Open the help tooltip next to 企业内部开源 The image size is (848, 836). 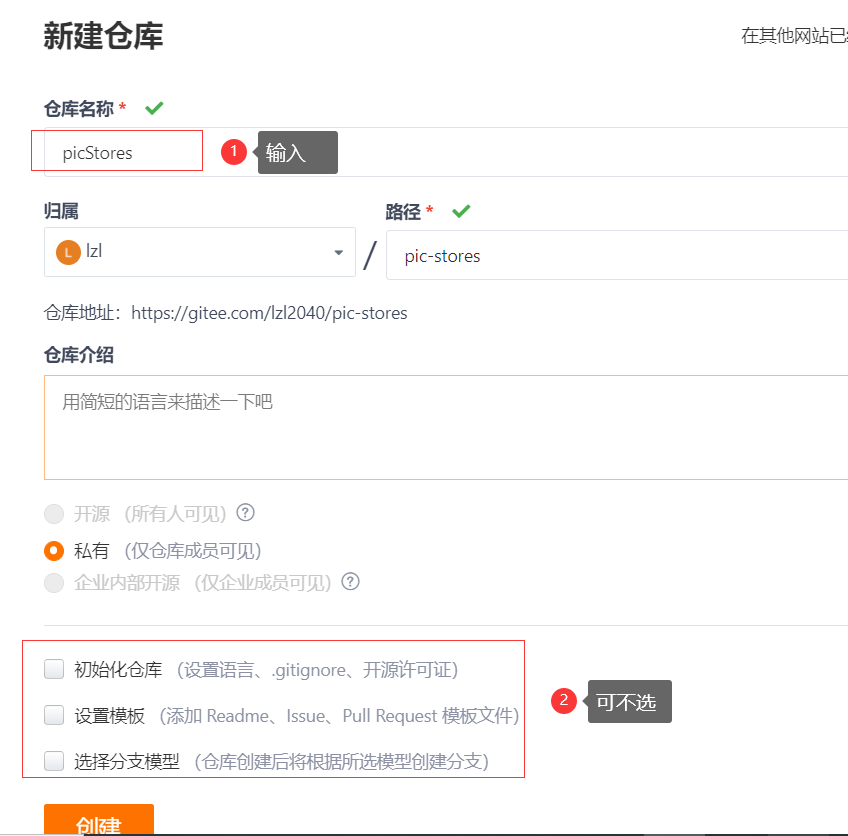tap(350, 582)
